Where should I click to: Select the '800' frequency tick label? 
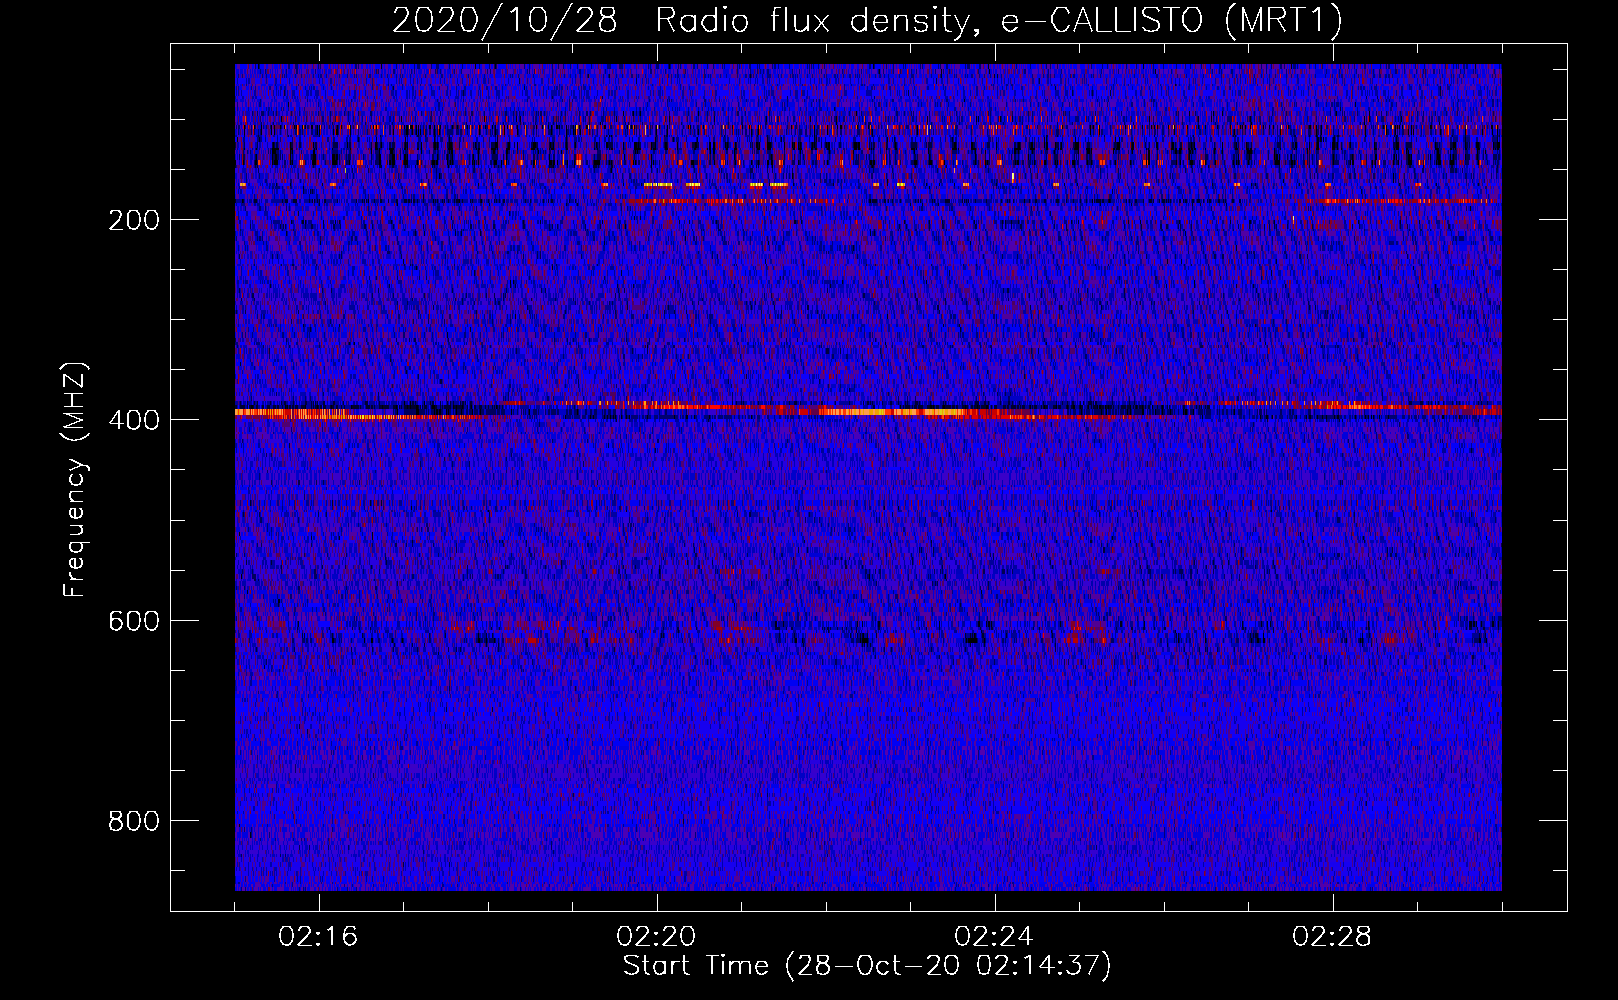(x=134, y=821)
